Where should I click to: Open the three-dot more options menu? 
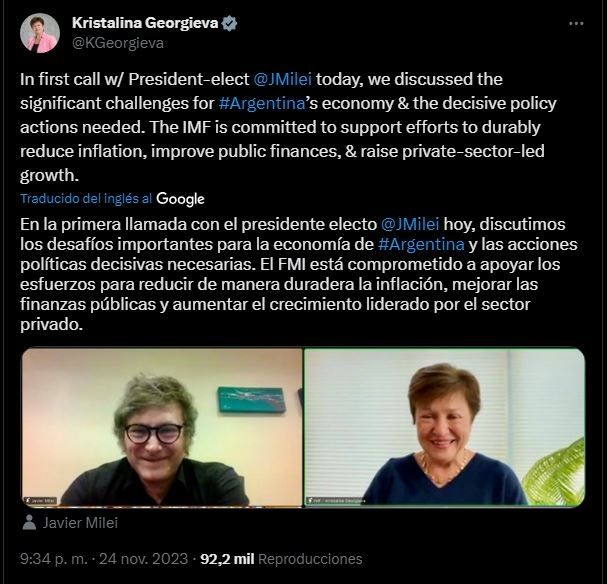click(x=576, y=24)
